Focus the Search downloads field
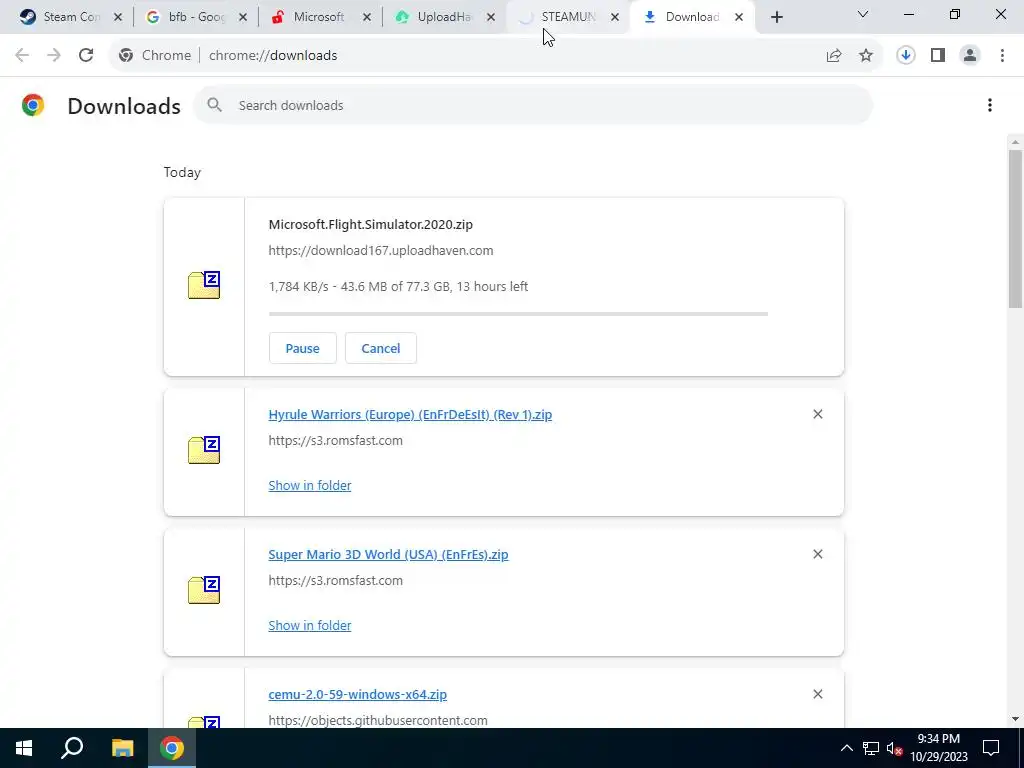 [533, 105]
